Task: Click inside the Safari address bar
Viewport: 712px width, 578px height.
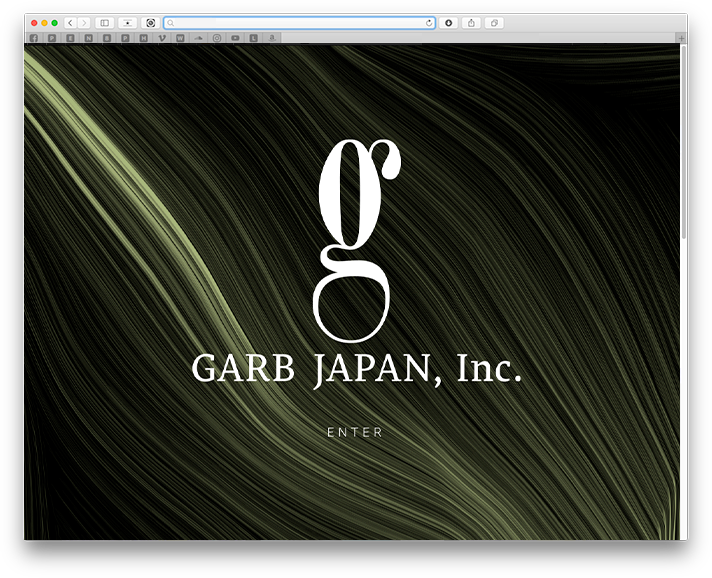Action: (299, 23)
